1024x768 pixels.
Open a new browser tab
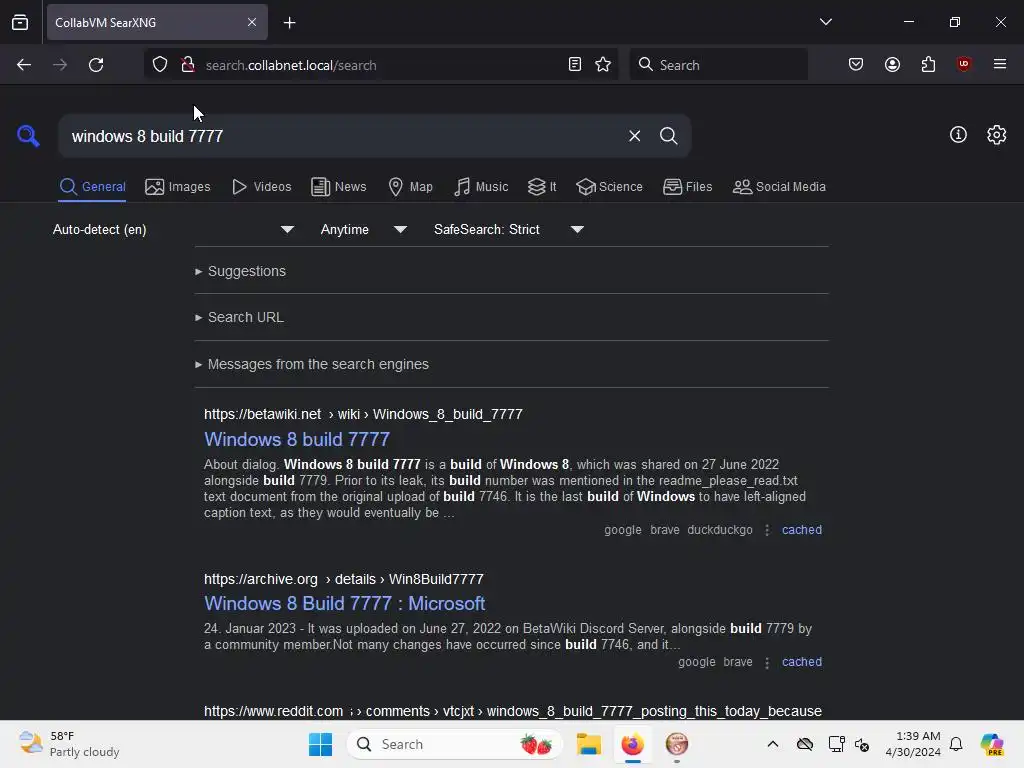(x=289, y=23)
